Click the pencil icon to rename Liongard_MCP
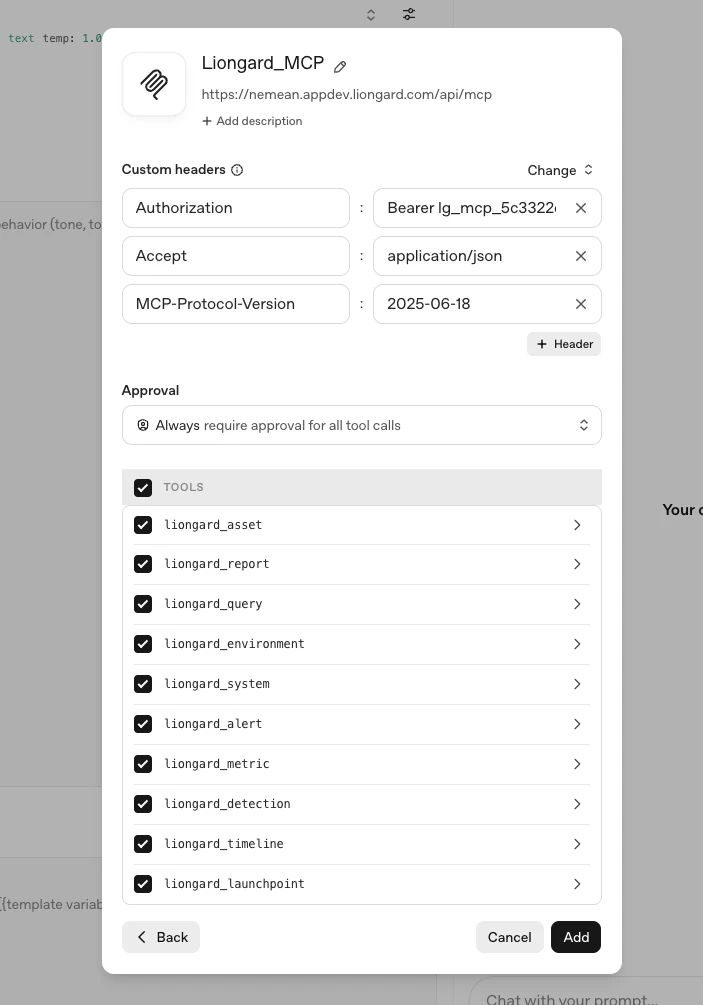 pyautogui.click(x=340, y=67)
